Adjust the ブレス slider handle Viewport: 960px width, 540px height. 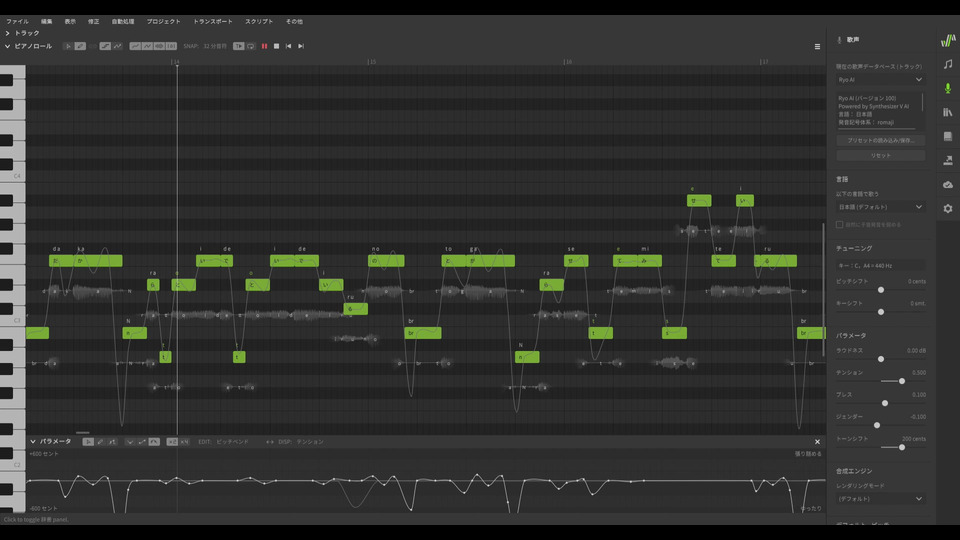click(885, 403)
